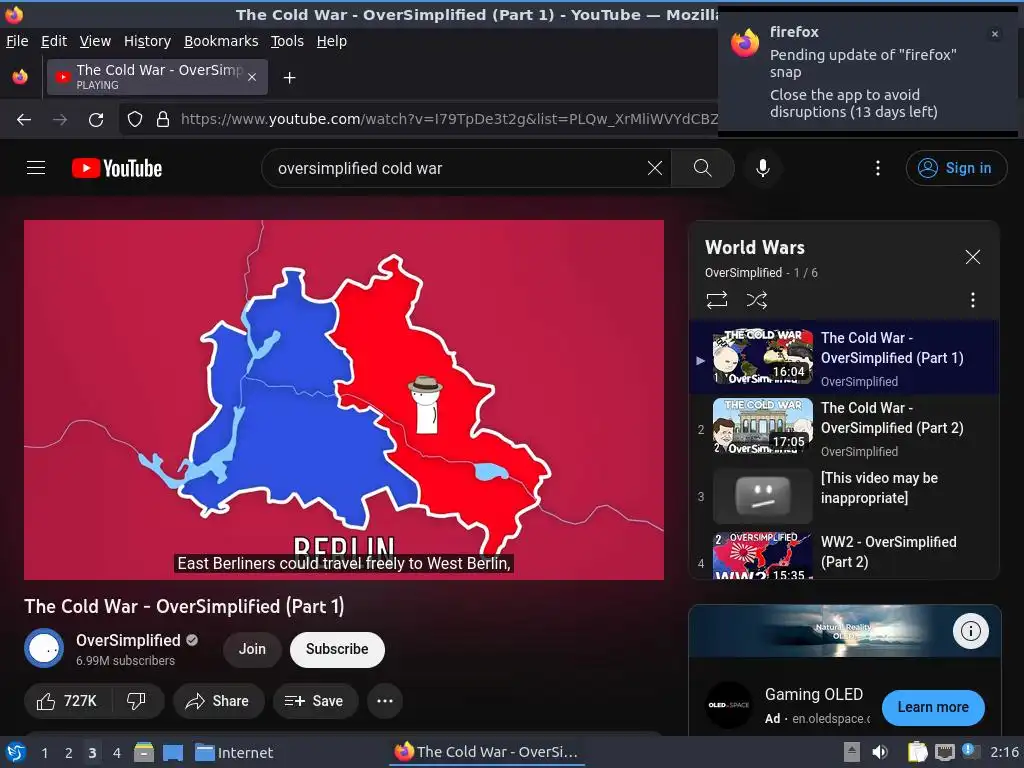Dismiss the firefox snap update notification
The height and width of the screenshot is (768, 1024).
pyautogui.click(x=995, y=34)
